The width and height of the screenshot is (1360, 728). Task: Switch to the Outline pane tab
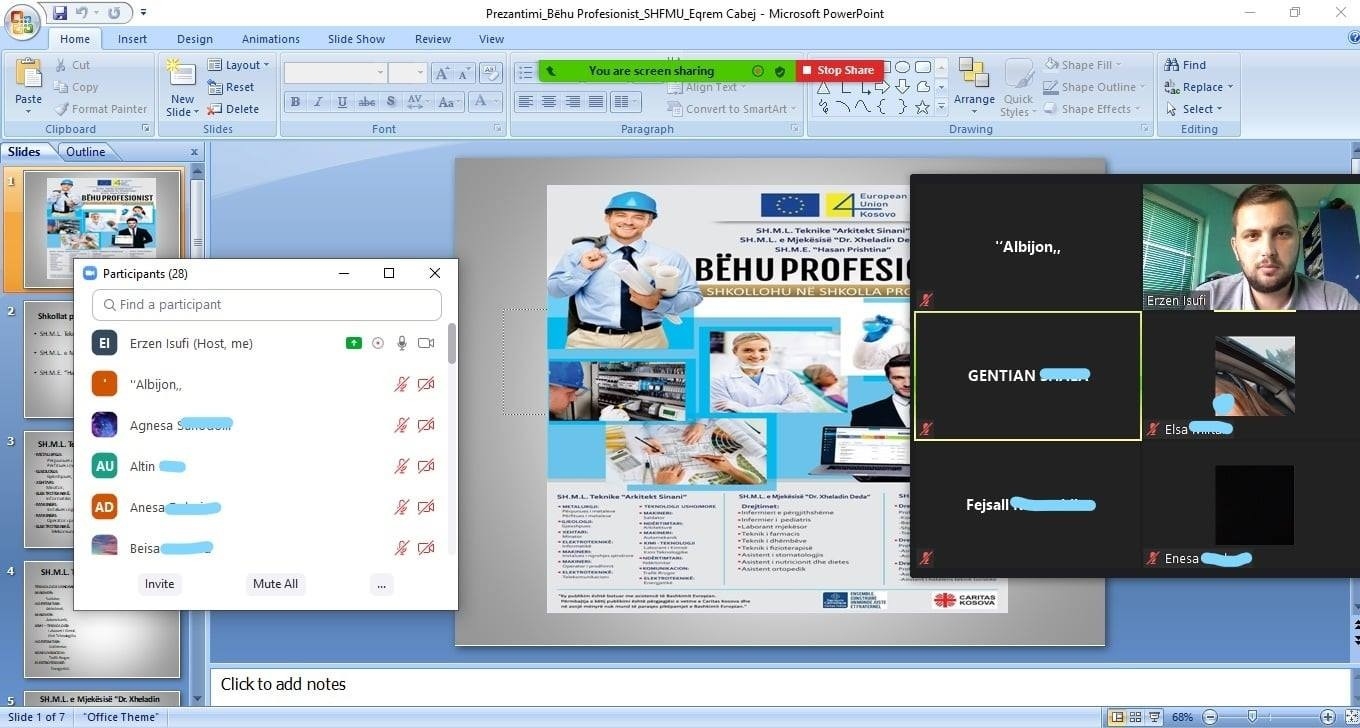[85, 152]
